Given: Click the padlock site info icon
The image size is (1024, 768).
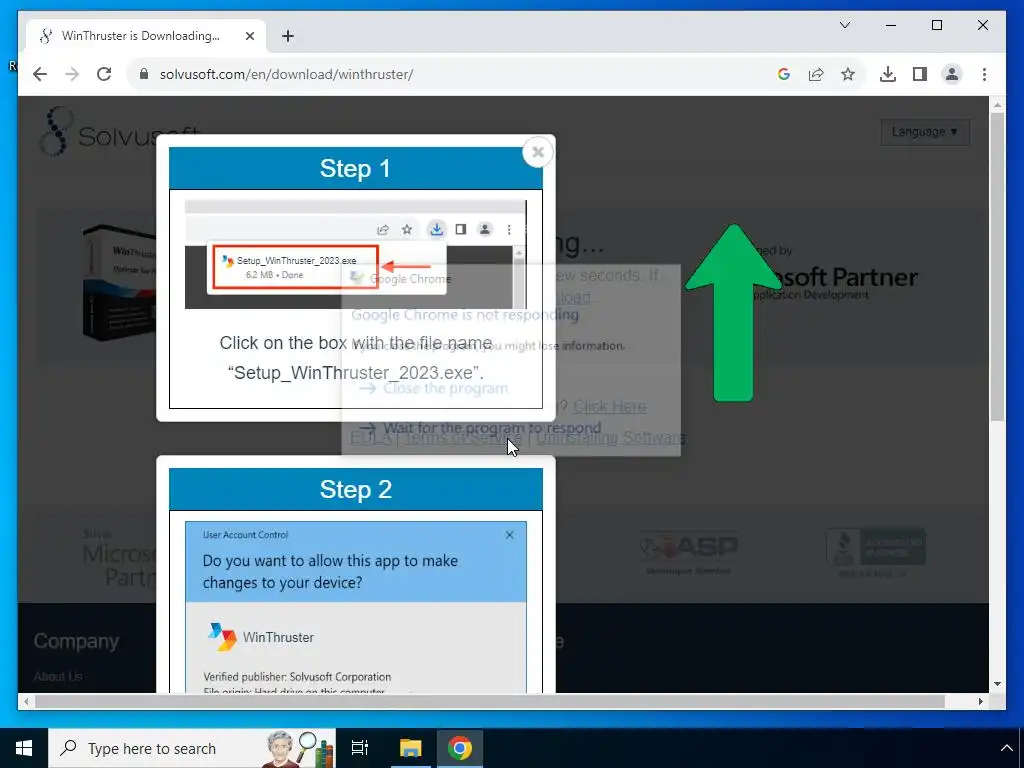Looking at the screenshot, I should click(144, 74).
